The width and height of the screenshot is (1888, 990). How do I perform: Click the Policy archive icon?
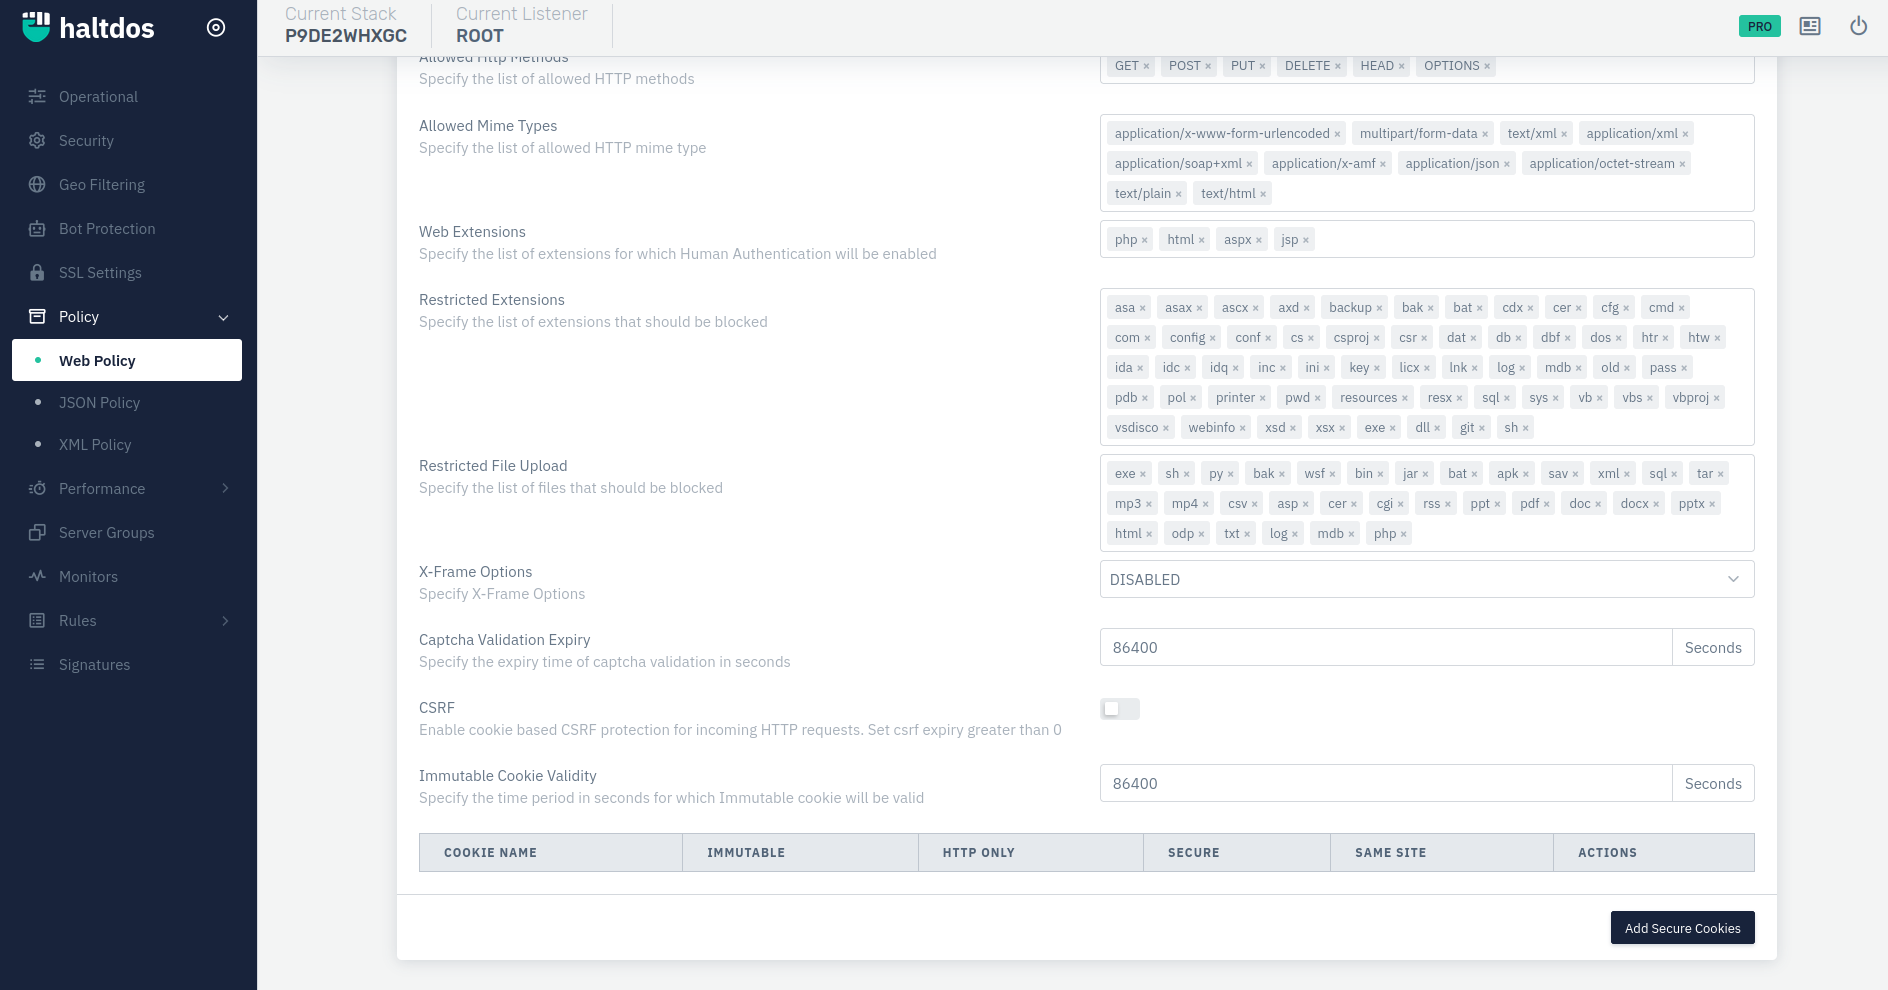tap(37, 317)
